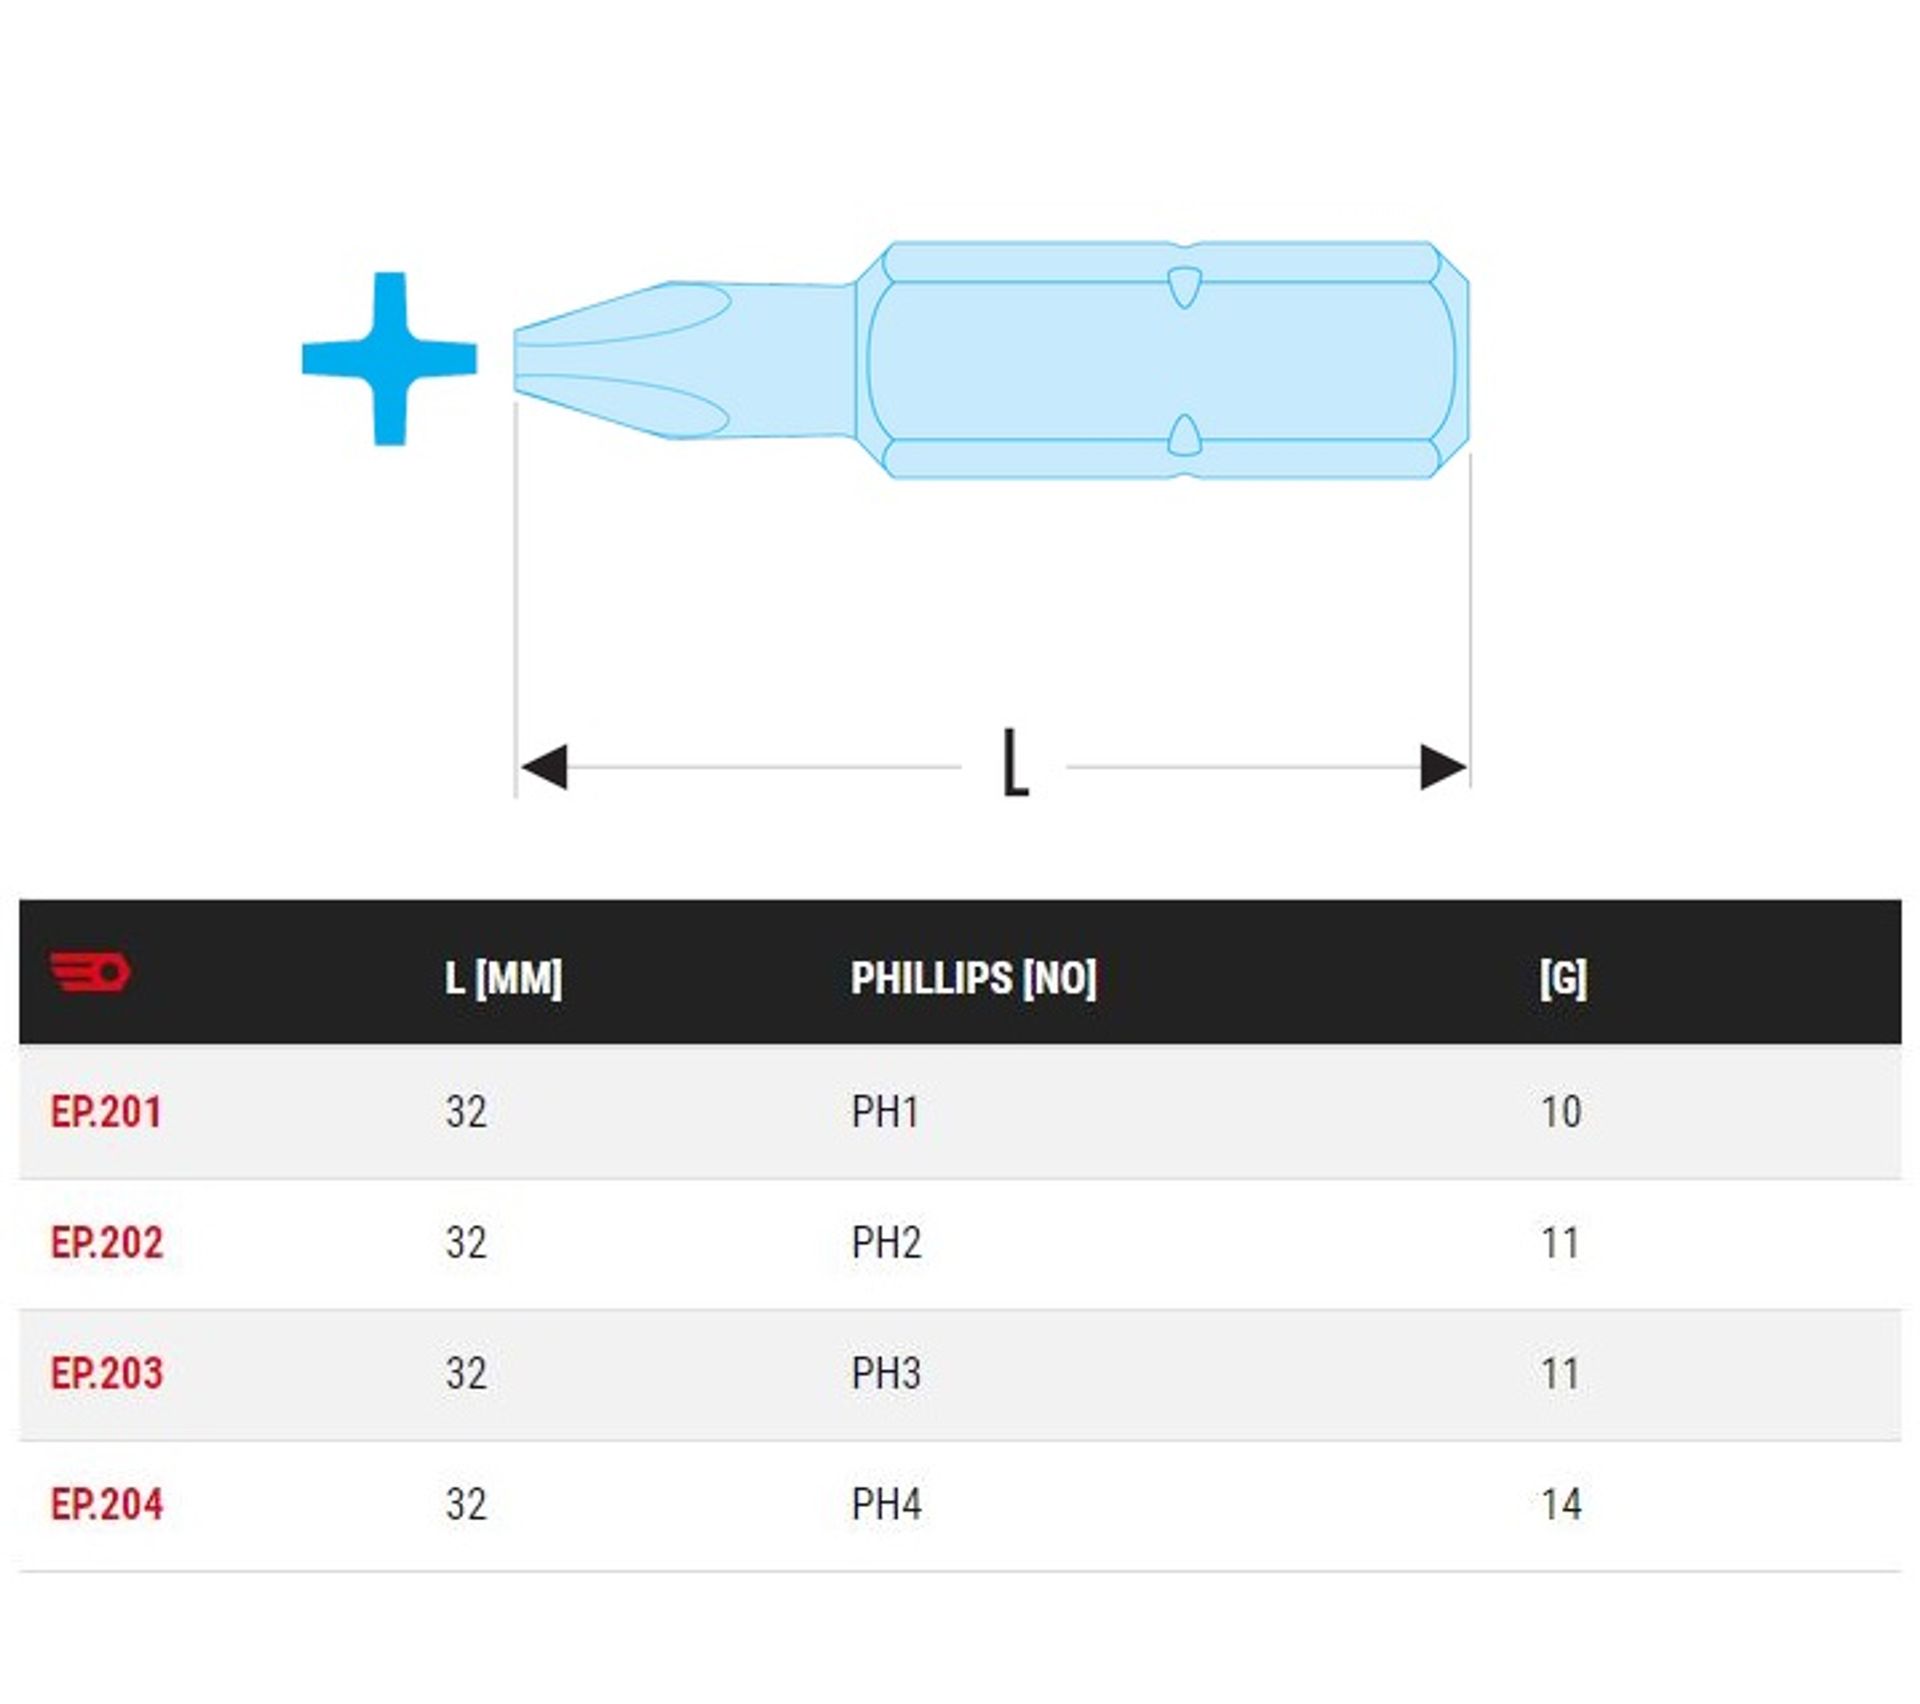This screenshot has width=1920, height=1704.
Task: Open the EP.201 product reference
Action: pos(106,1112)
